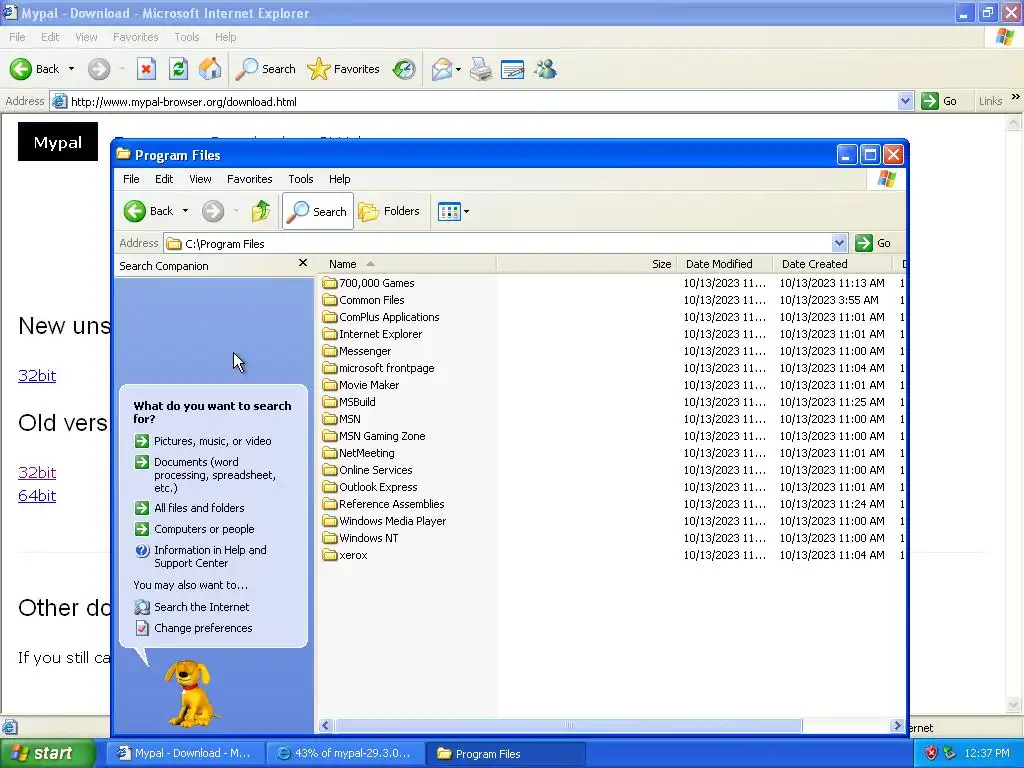
Task: Click the Forward arrow in Program Files window
Action: [x=213, y=211]
